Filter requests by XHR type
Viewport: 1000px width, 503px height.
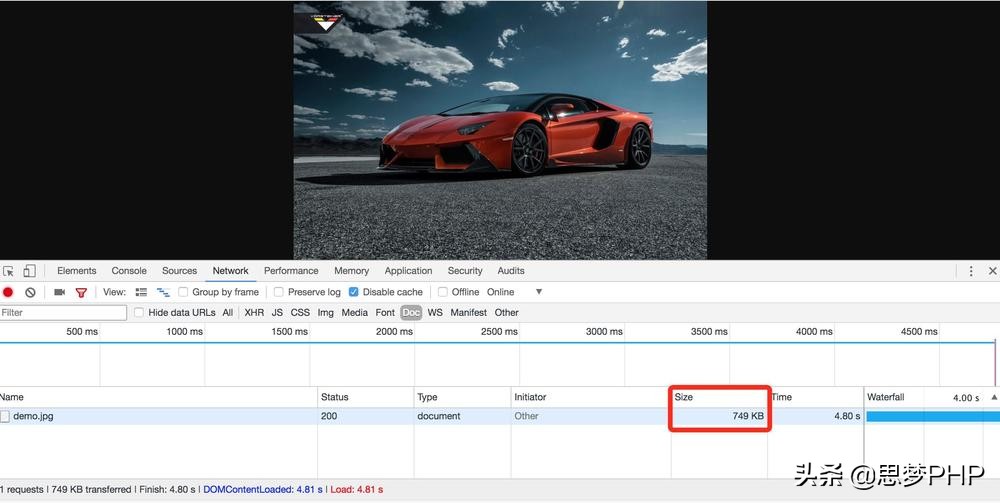[x=254, y=313]
